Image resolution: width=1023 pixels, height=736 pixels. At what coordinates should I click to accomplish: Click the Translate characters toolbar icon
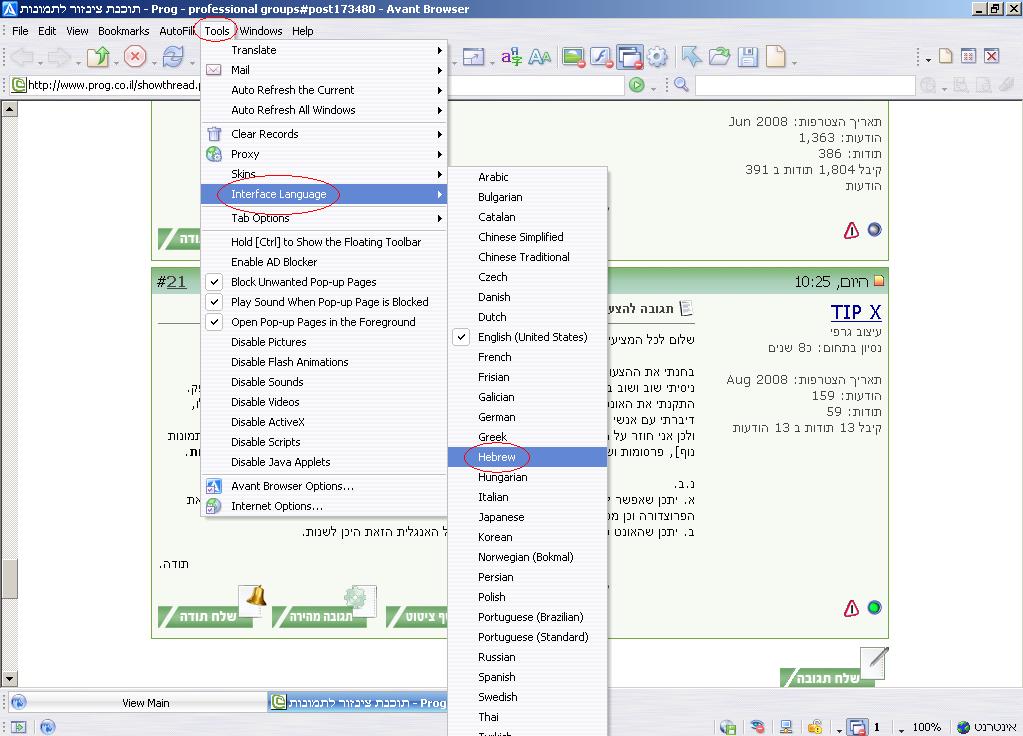coord(512,57)
